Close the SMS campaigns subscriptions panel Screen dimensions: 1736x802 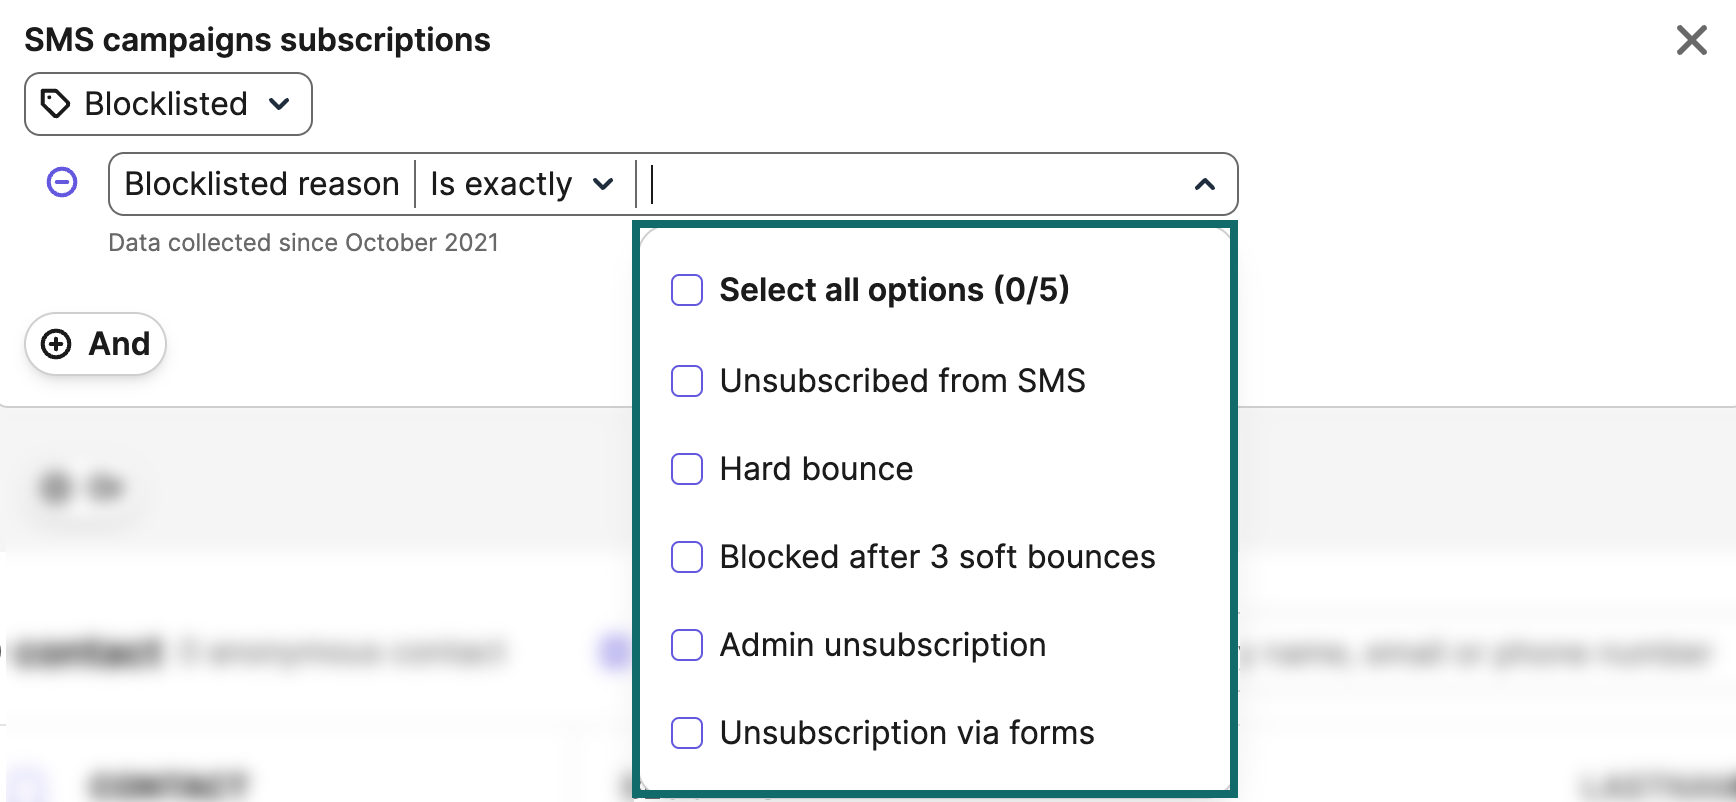click(1691, 40)
